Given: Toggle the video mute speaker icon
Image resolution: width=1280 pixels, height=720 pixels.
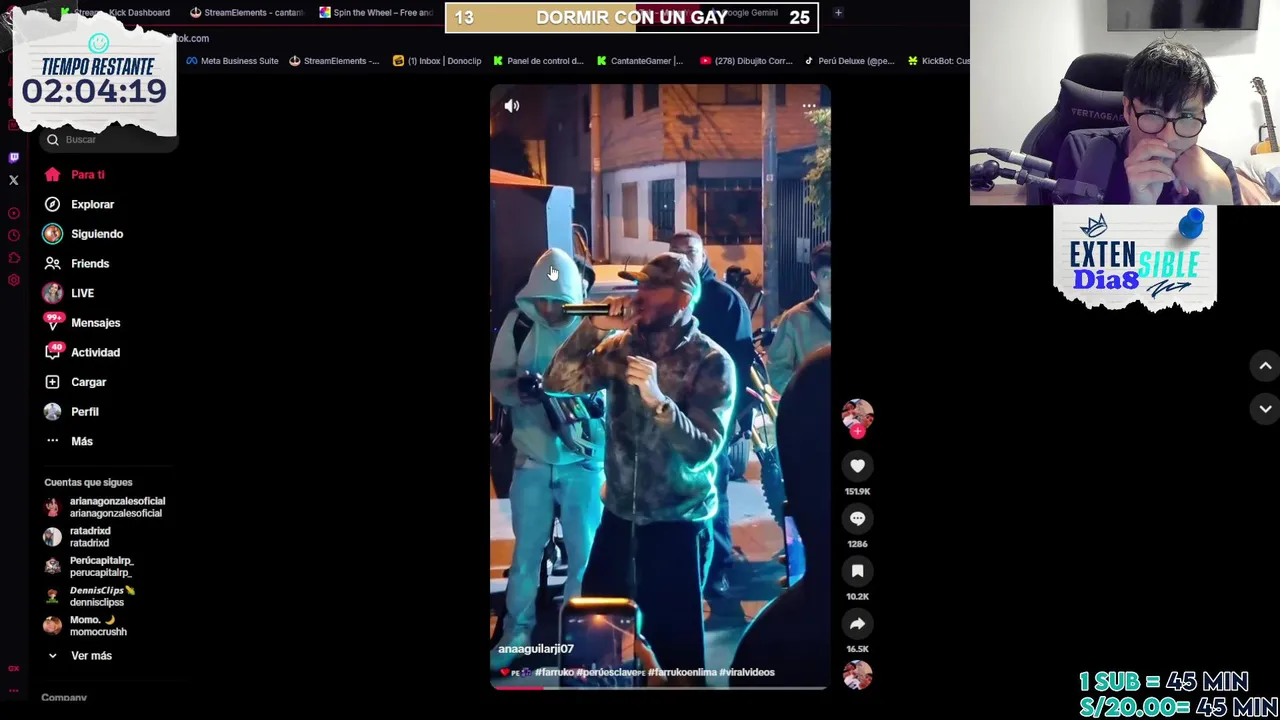Looking at the screenshot, I should (512, 106).
